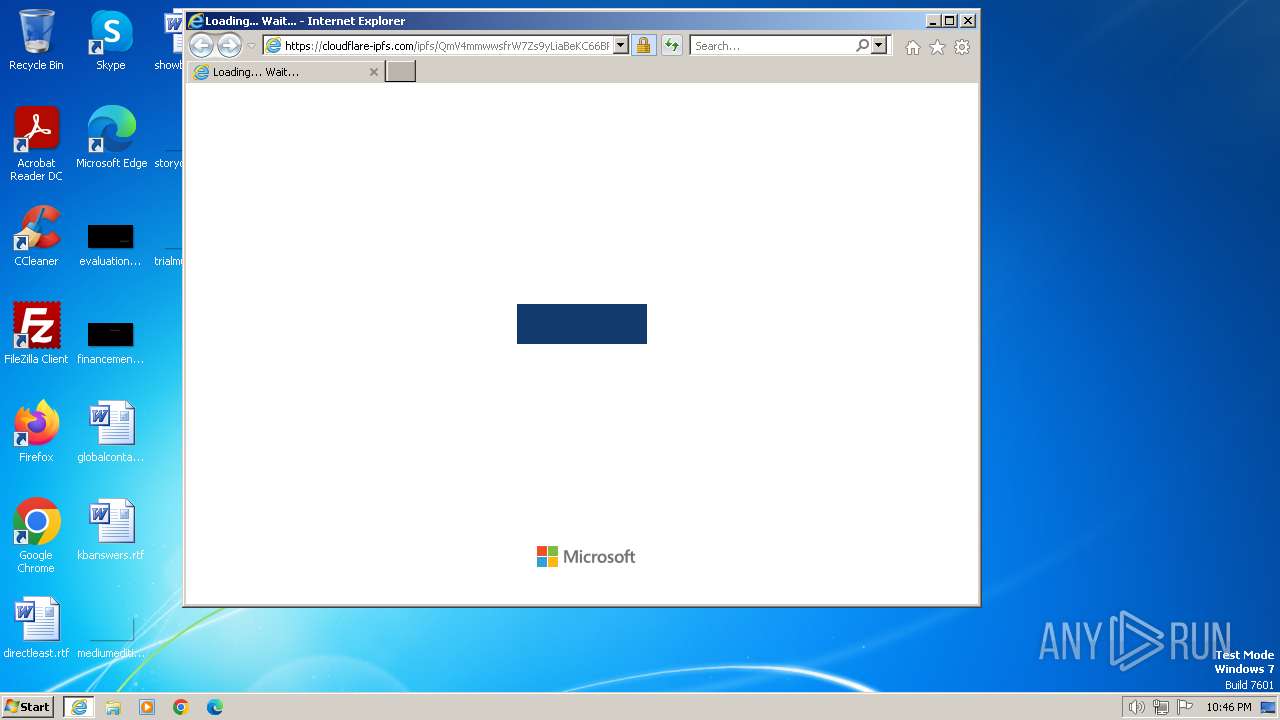The image size is (1280, 720).
Task: Open Tools with the gear icon
Action: point(962,47)
